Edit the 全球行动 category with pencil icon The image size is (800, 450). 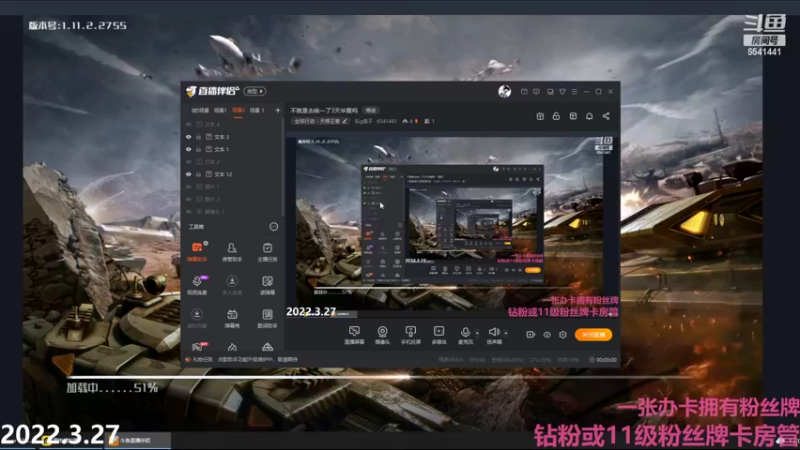(345, 121)
